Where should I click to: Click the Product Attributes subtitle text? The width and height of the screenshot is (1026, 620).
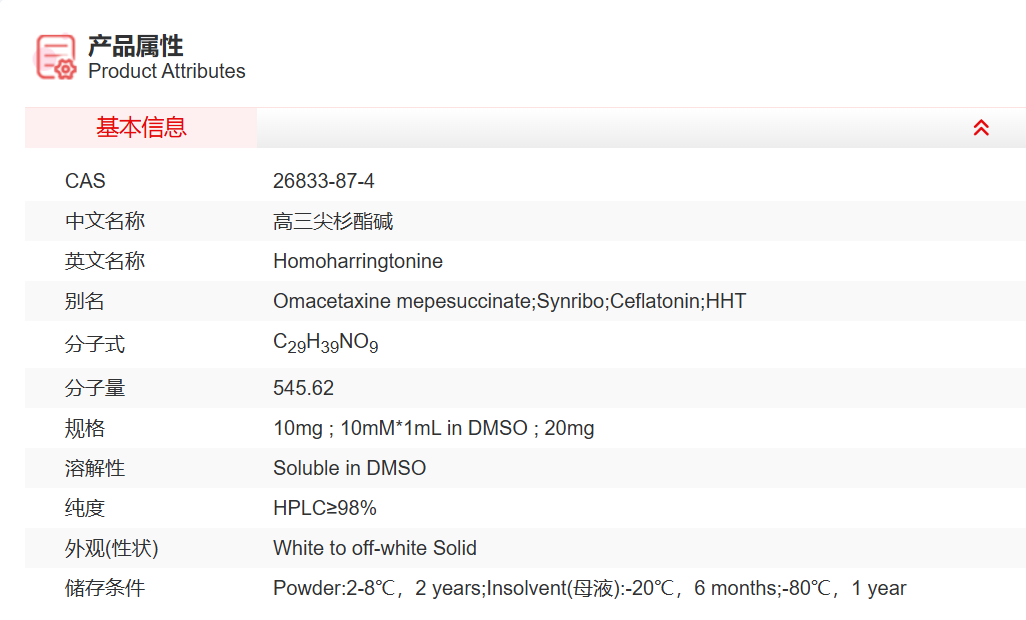pyautogui.click(x=166, y=71)
